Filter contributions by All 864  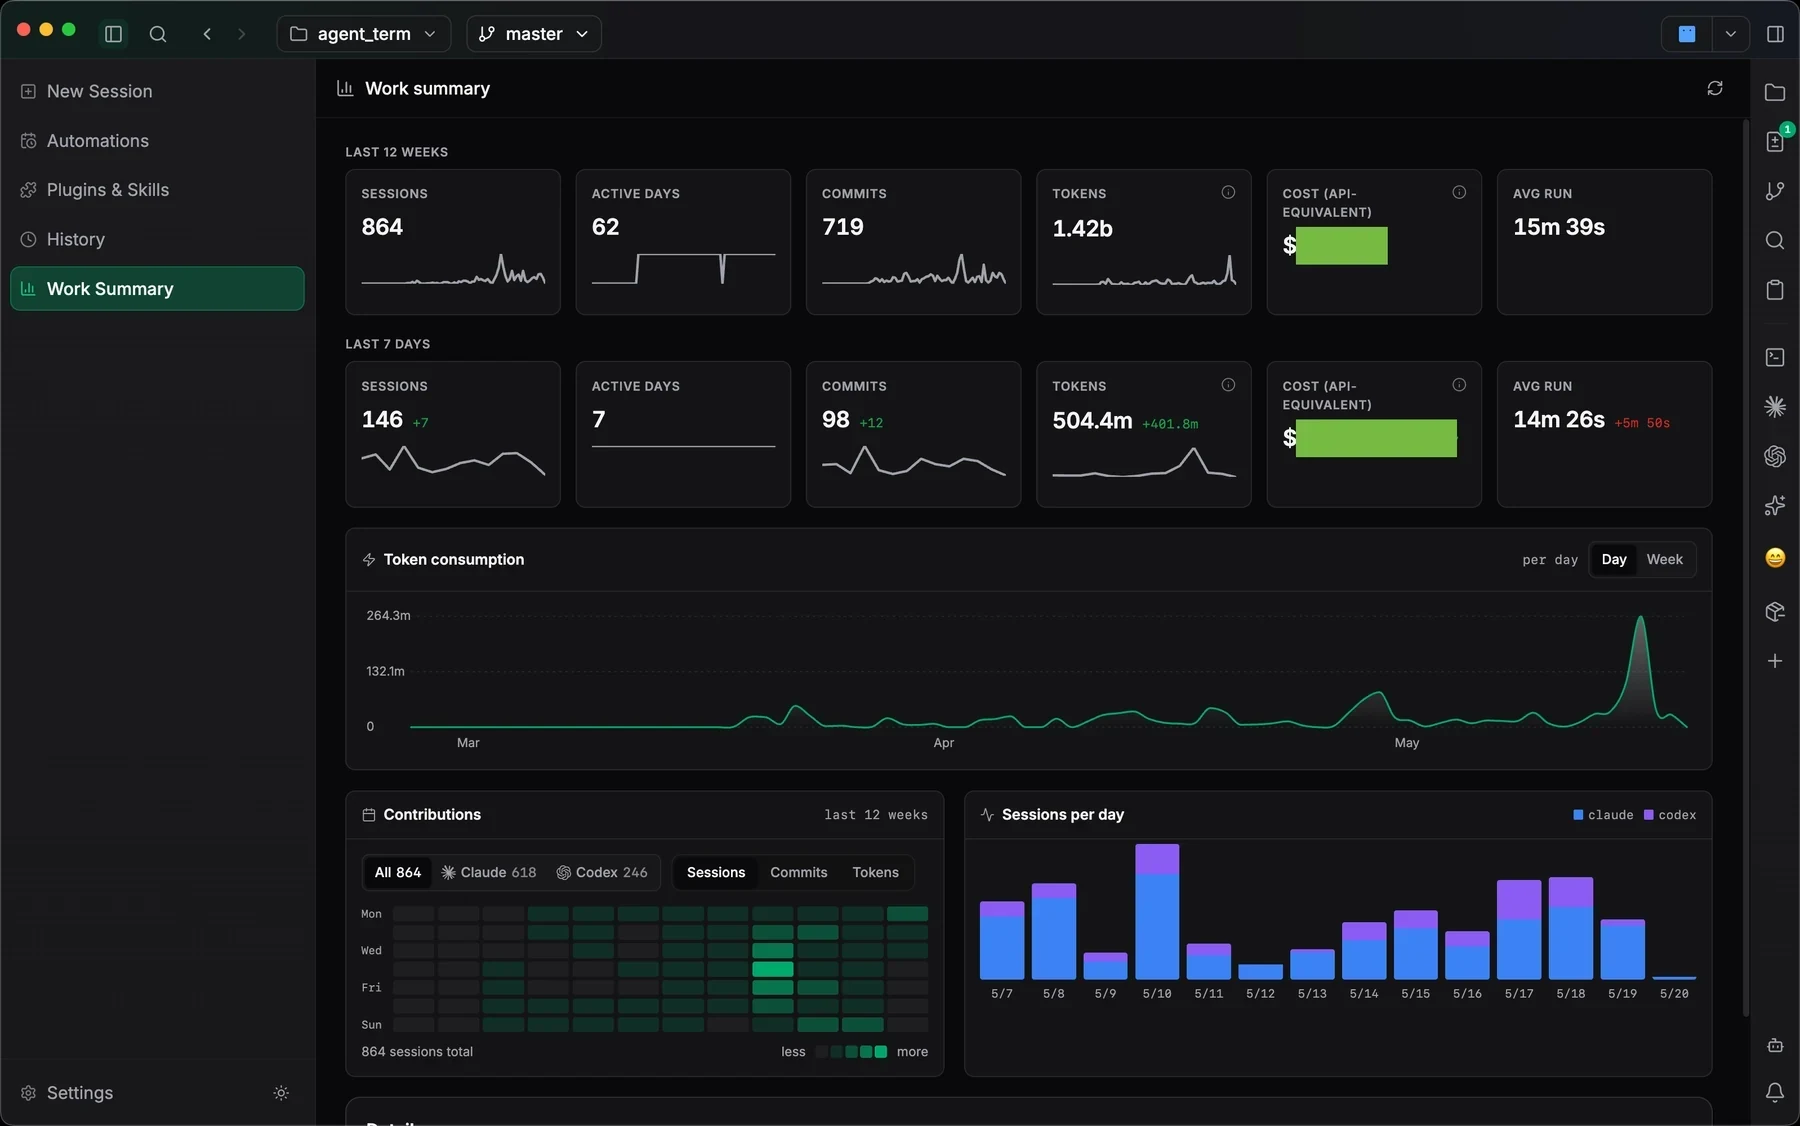pos(398,873)
